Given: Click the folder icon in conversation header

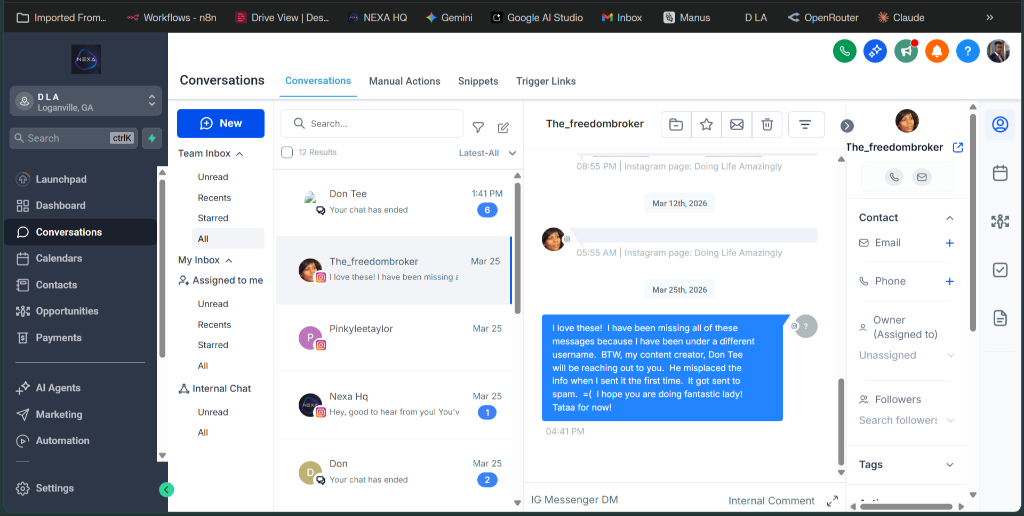Looking at the screenshot, I should pyautogui.click(x=676, y=124).
